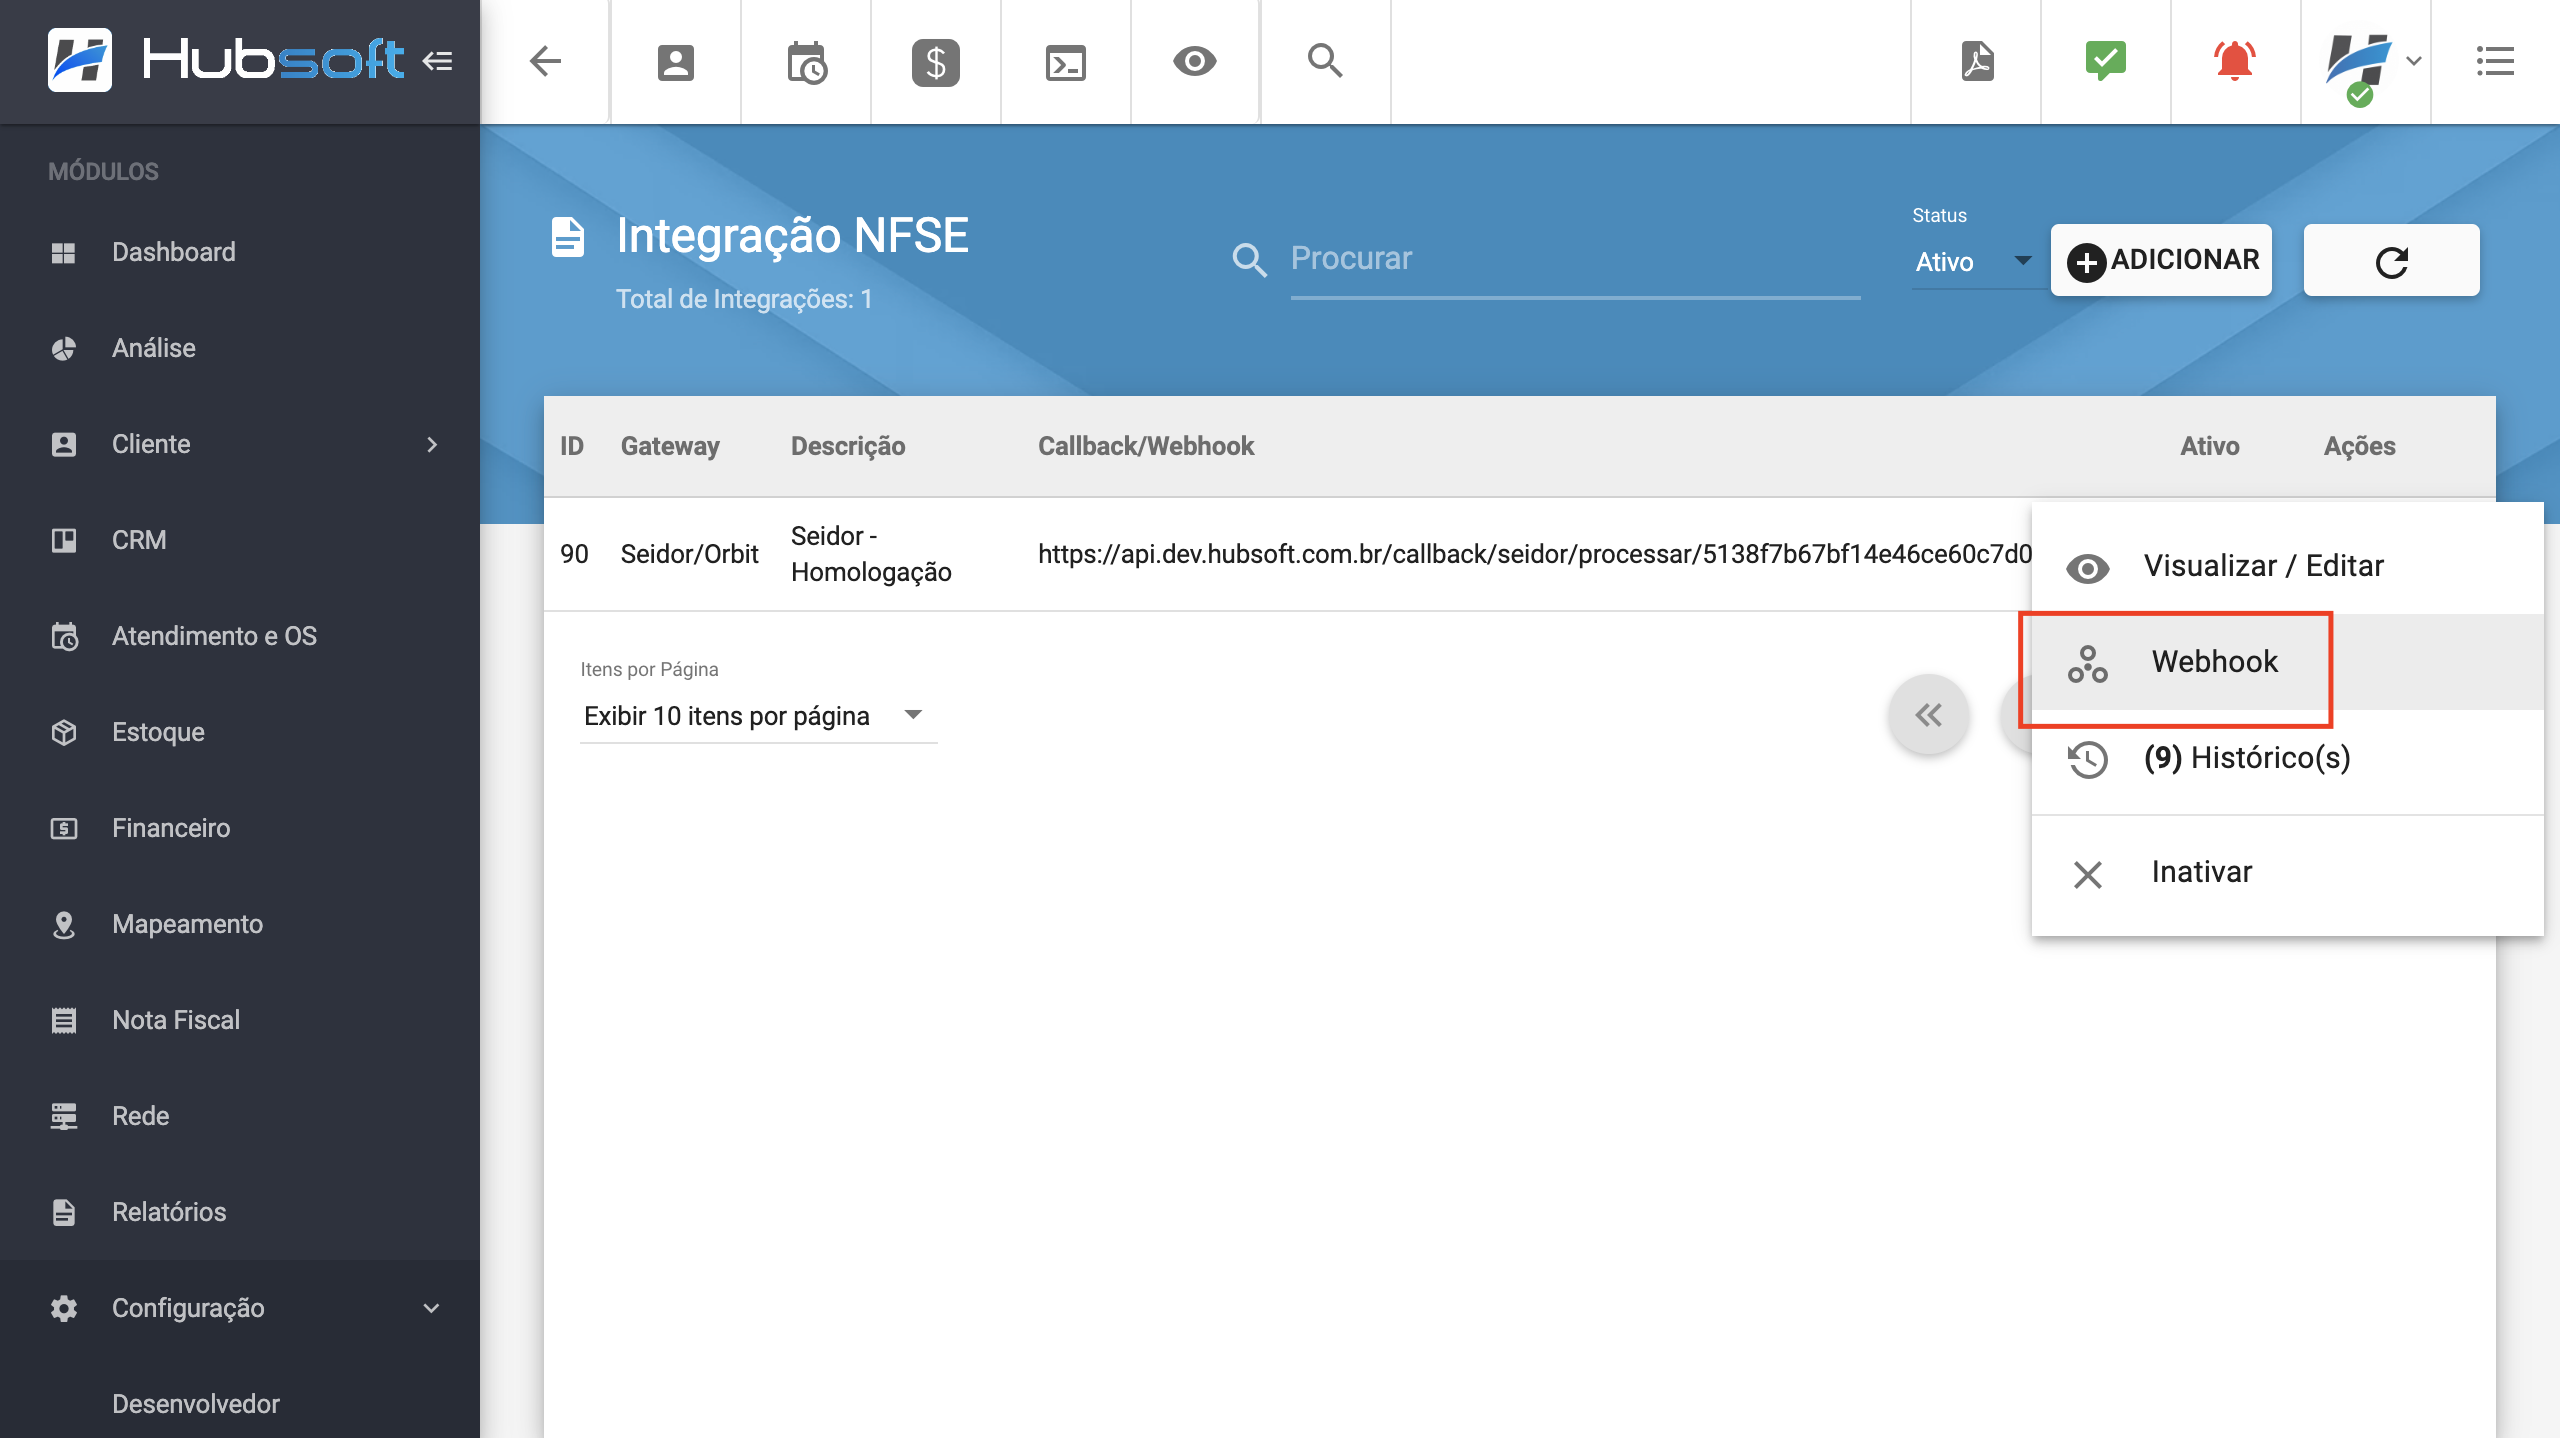This screenshot has height=1438, width=2560.
Task: Click the Procurar search field
Action: (x=1574, y=259)
